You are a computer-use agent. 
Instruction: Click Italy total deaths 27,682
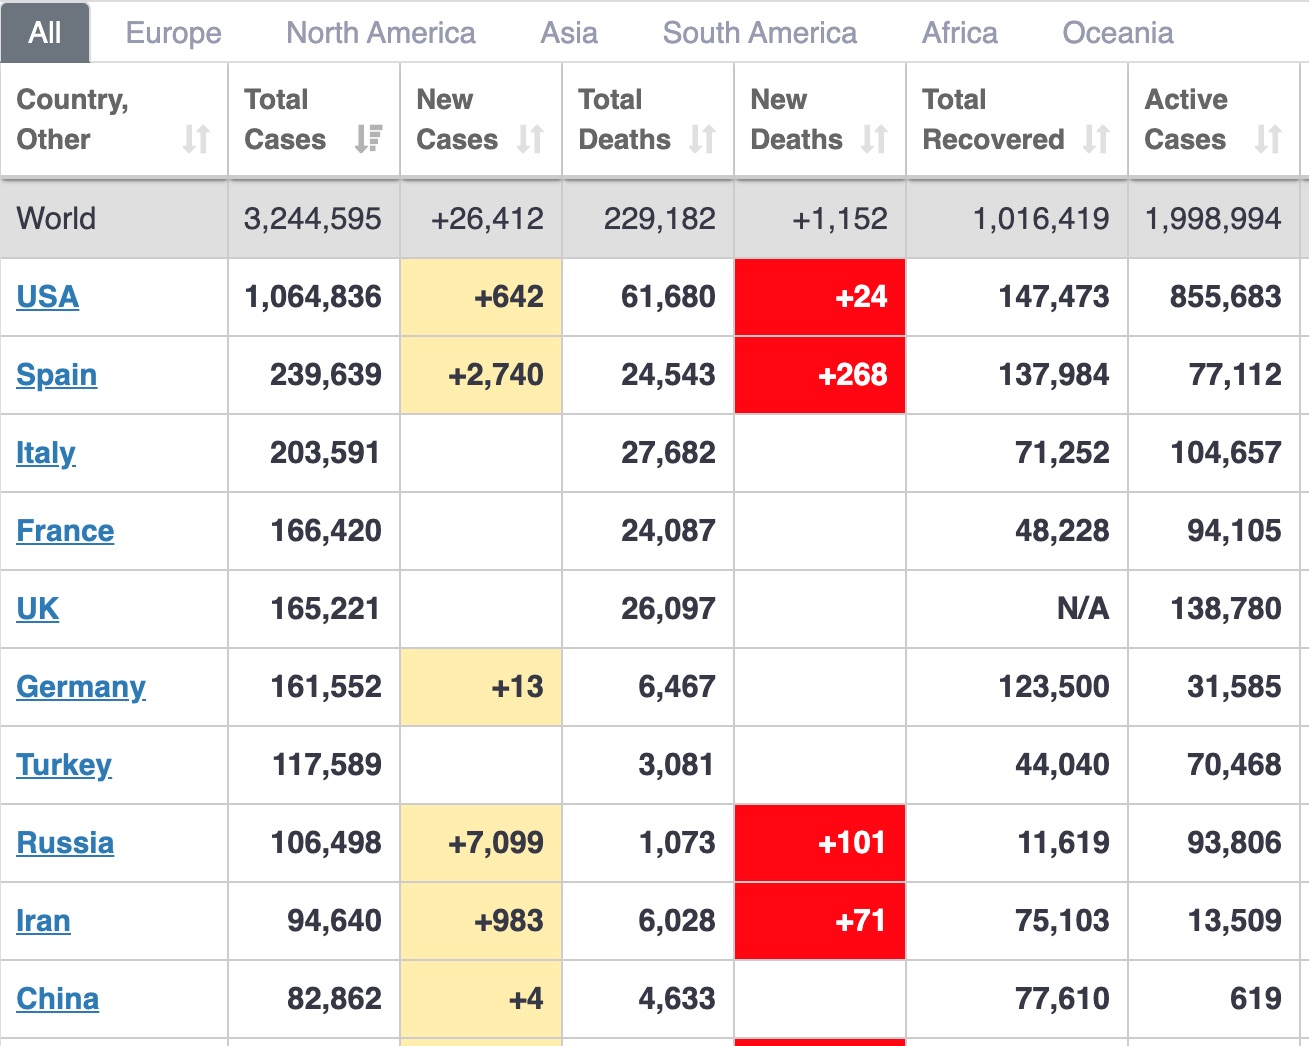point(668,453)
